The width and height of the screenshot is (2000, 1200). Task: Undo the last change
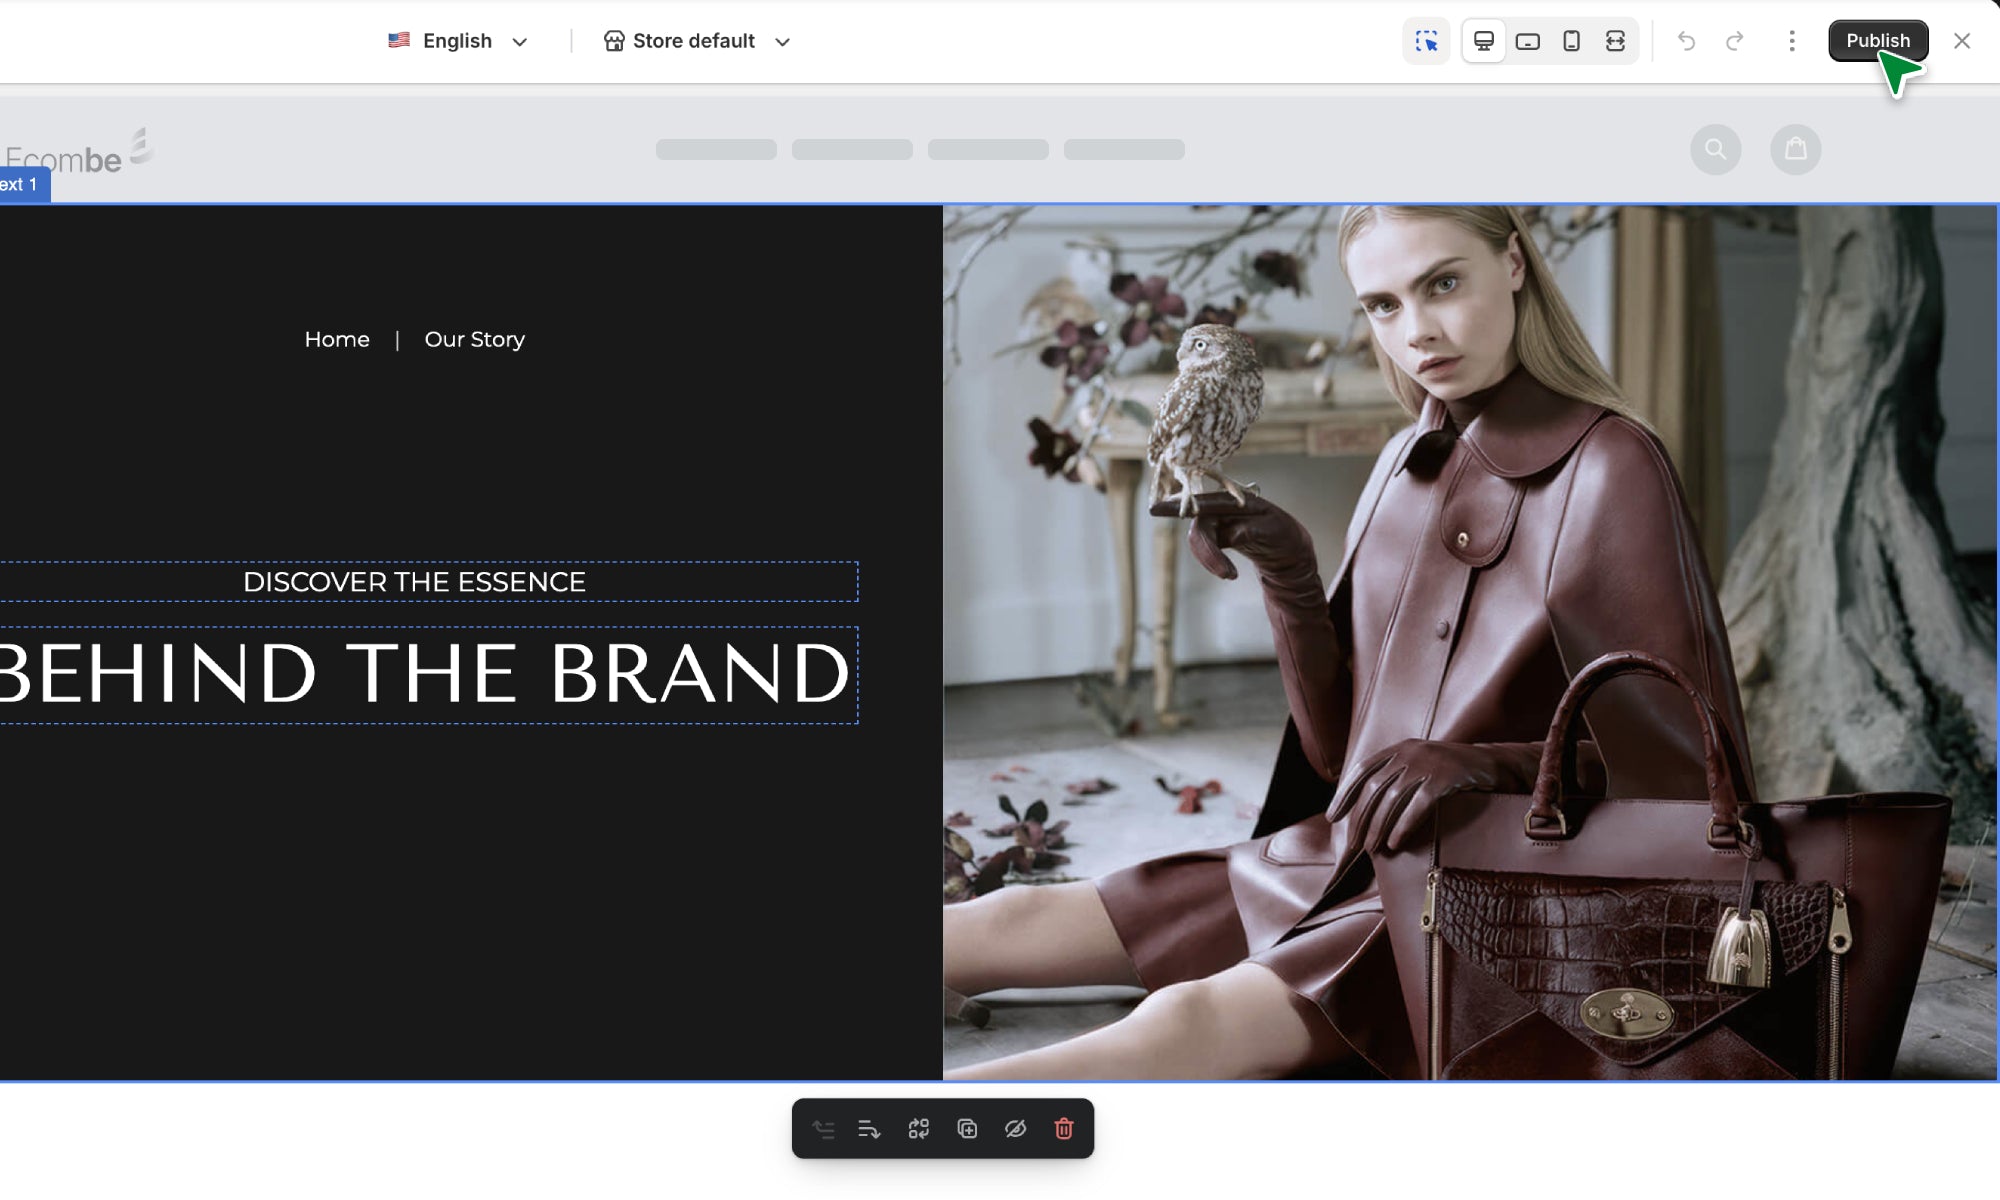click(1687, 41)
